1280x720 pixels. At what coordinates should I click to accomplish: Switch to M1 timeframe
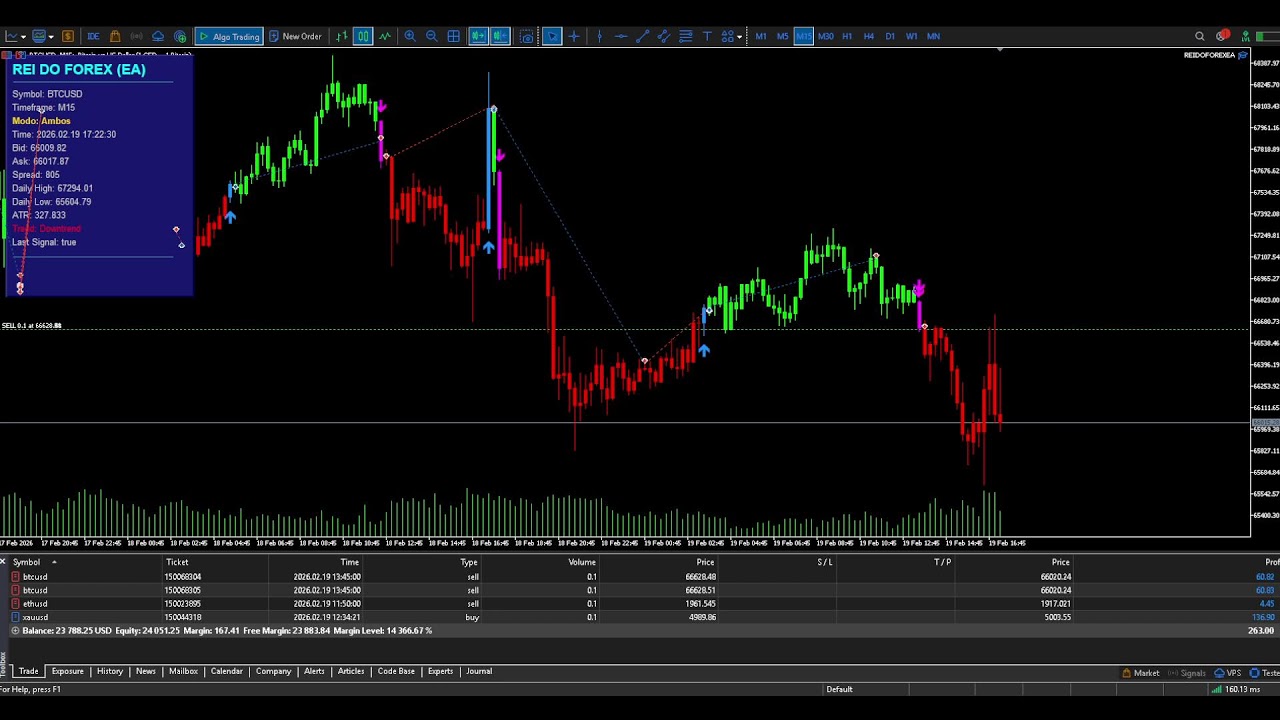point(761,36)
